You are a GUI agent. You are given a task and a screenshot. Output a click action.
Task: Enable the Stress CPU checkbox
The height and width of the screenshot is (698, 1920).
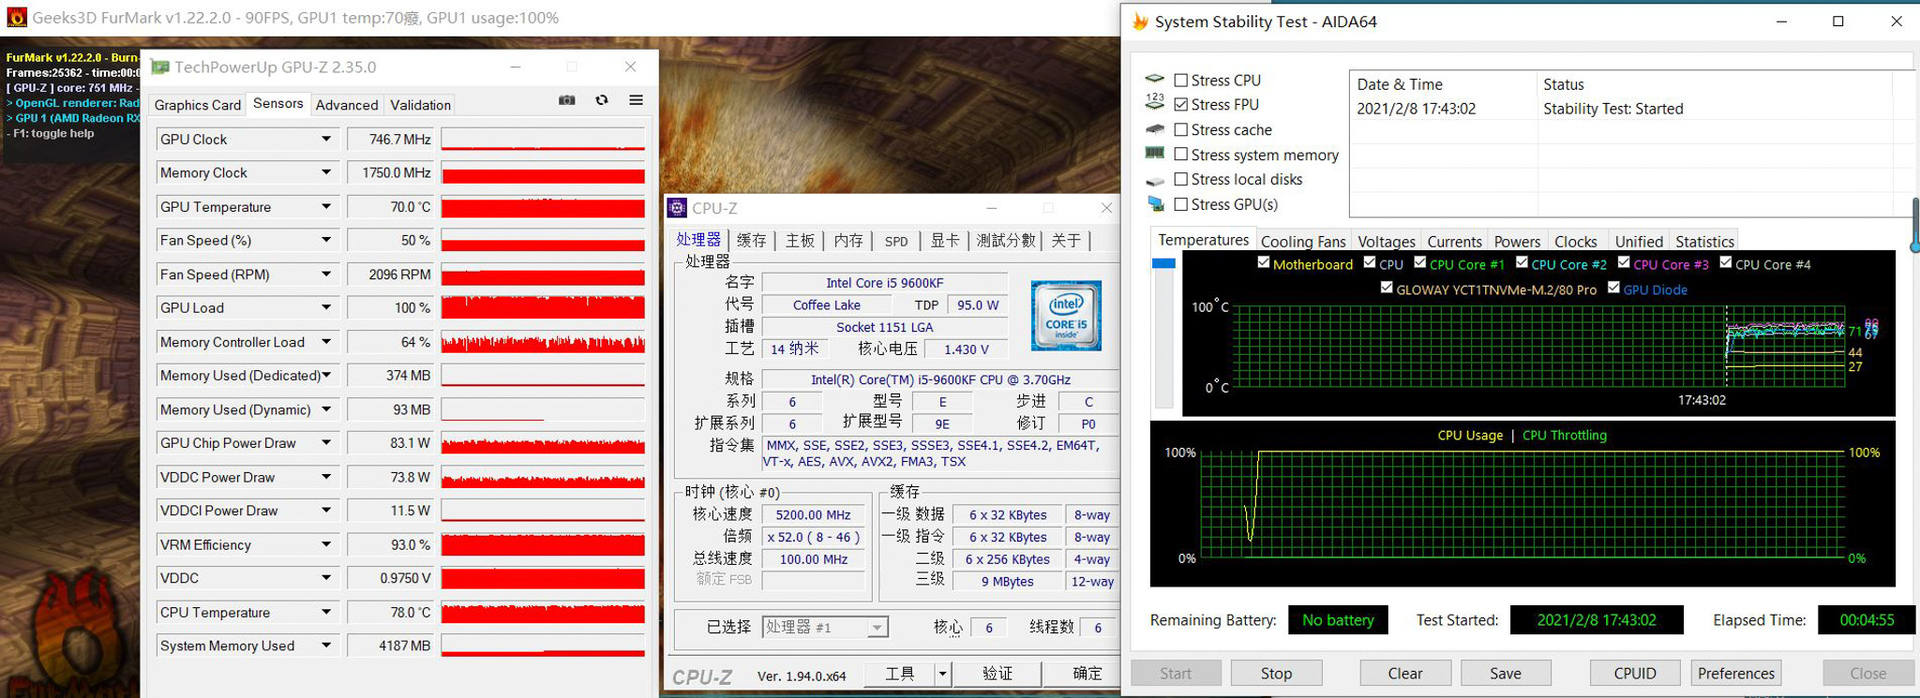click(1181, 80)
